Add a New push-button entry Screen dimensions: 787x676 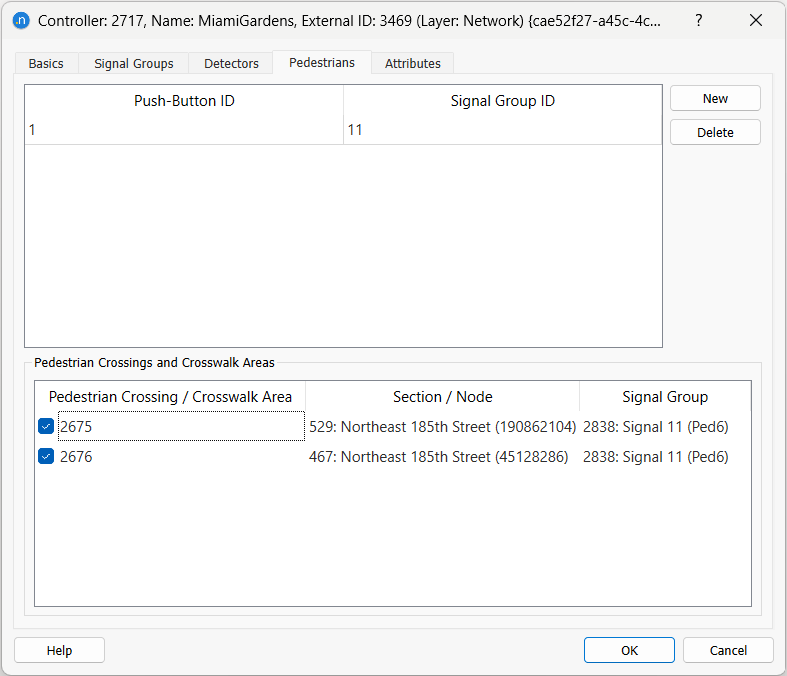(715, 99)
